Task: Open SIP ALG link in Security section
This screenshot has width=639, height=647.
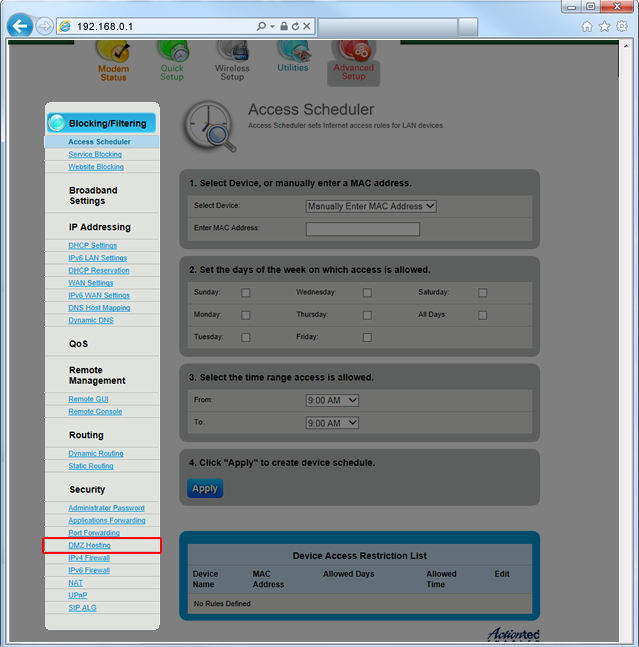Action: coord(82,608)
